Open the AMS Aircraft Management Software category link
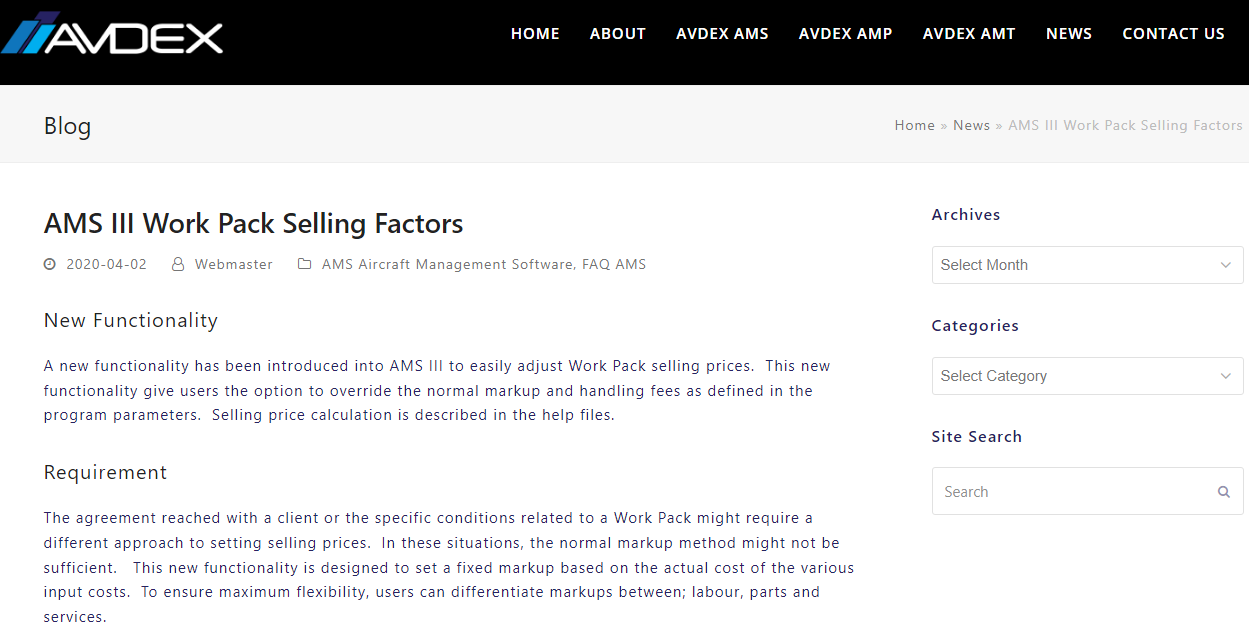This screenshot has width=1249, height=633. (x=447, y=265)
